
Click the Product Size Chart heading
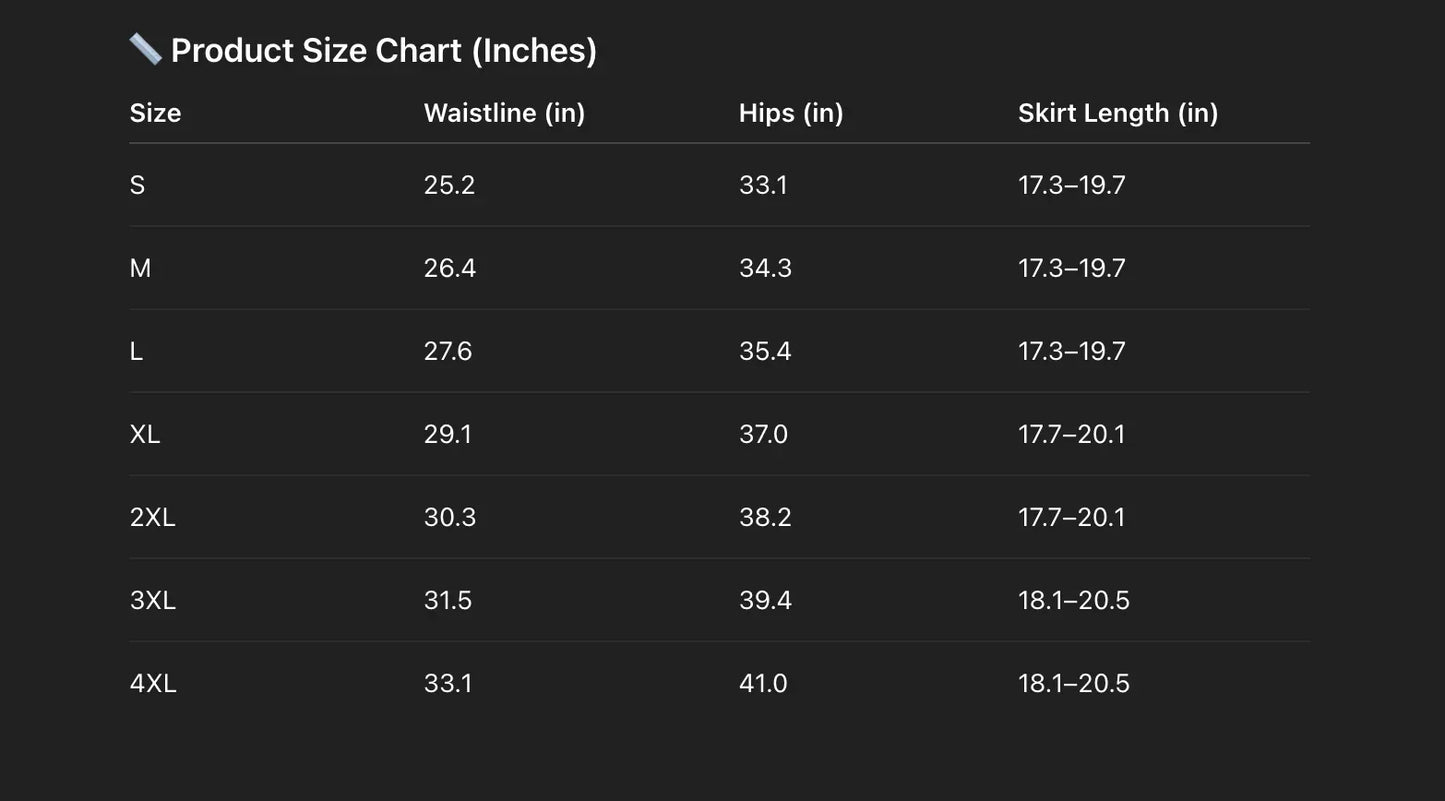click(x=383, y=50)
